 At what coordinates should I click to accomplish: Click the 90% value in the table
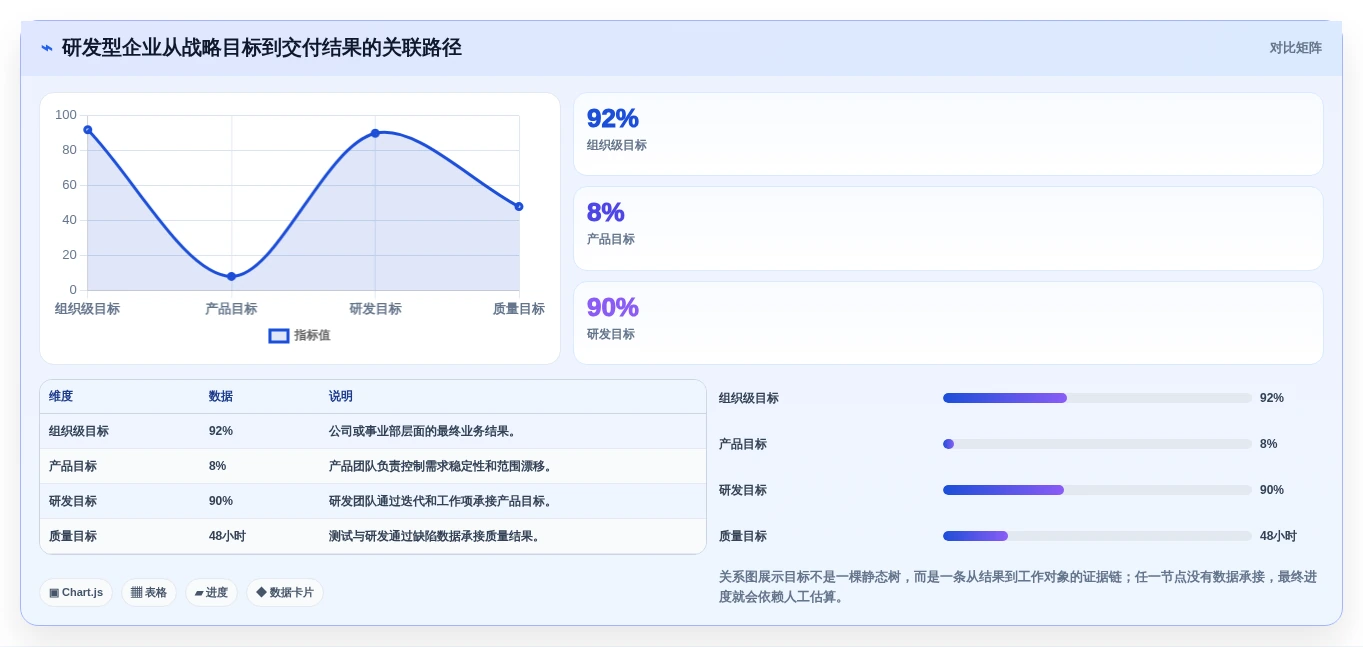click(x=221, y=501)
